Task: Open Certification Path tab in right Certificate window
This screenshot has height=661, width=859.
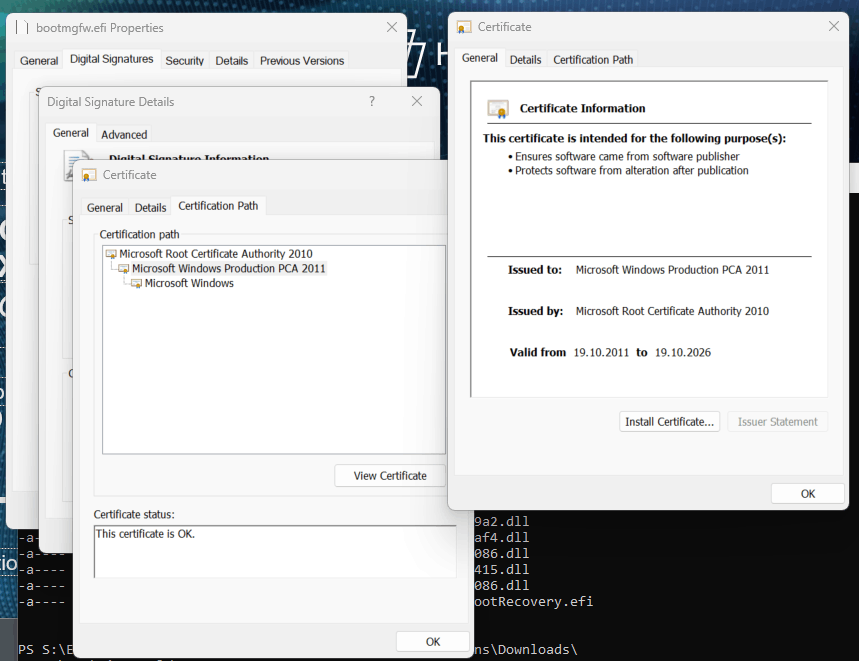Action: [x=593, y=60]
